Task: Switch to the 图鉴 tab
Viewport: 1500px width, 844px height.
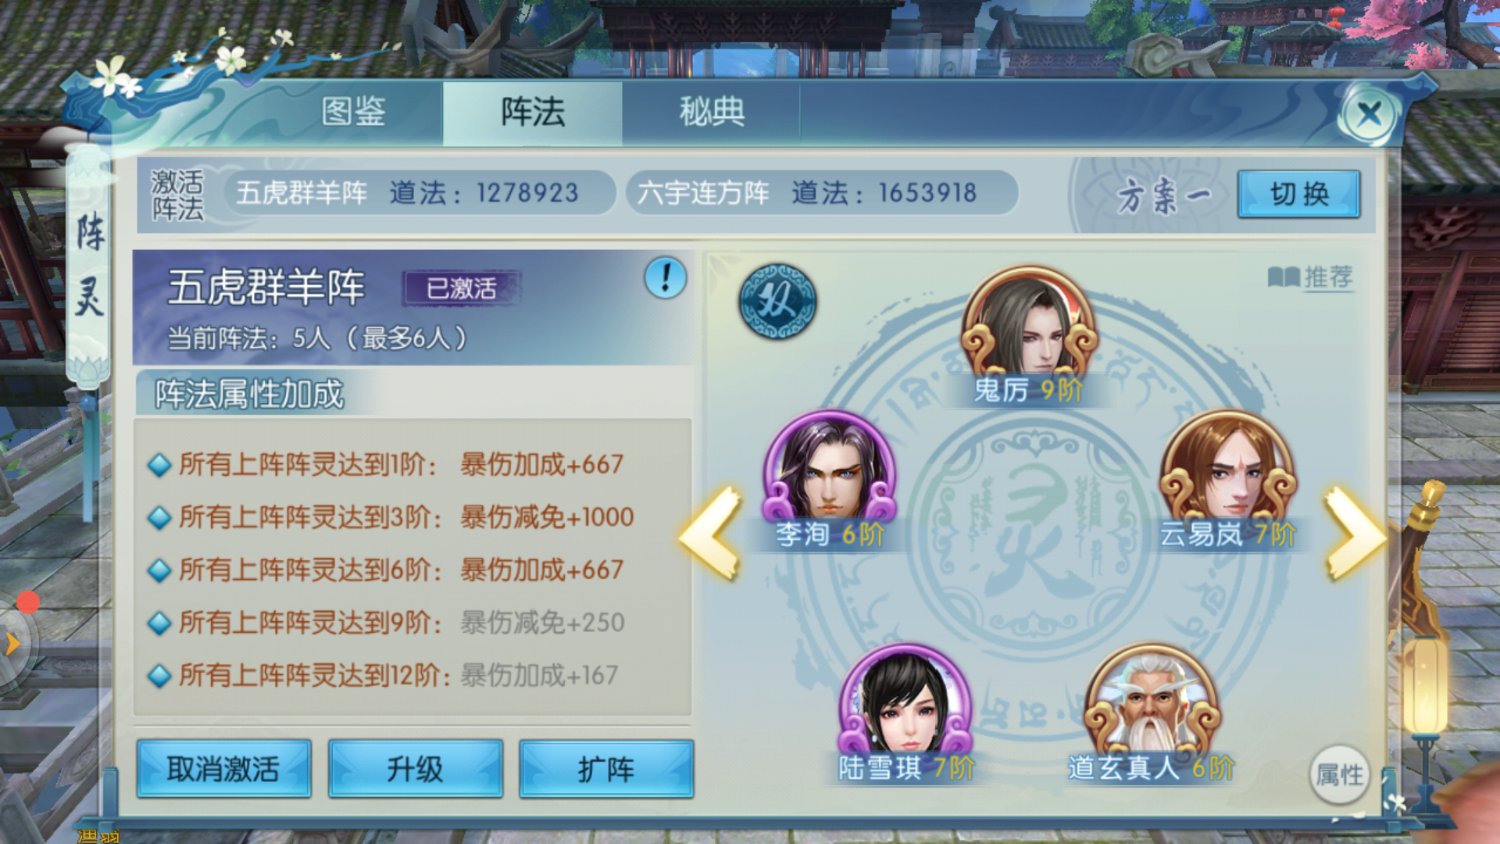Action: coord(354,112)
